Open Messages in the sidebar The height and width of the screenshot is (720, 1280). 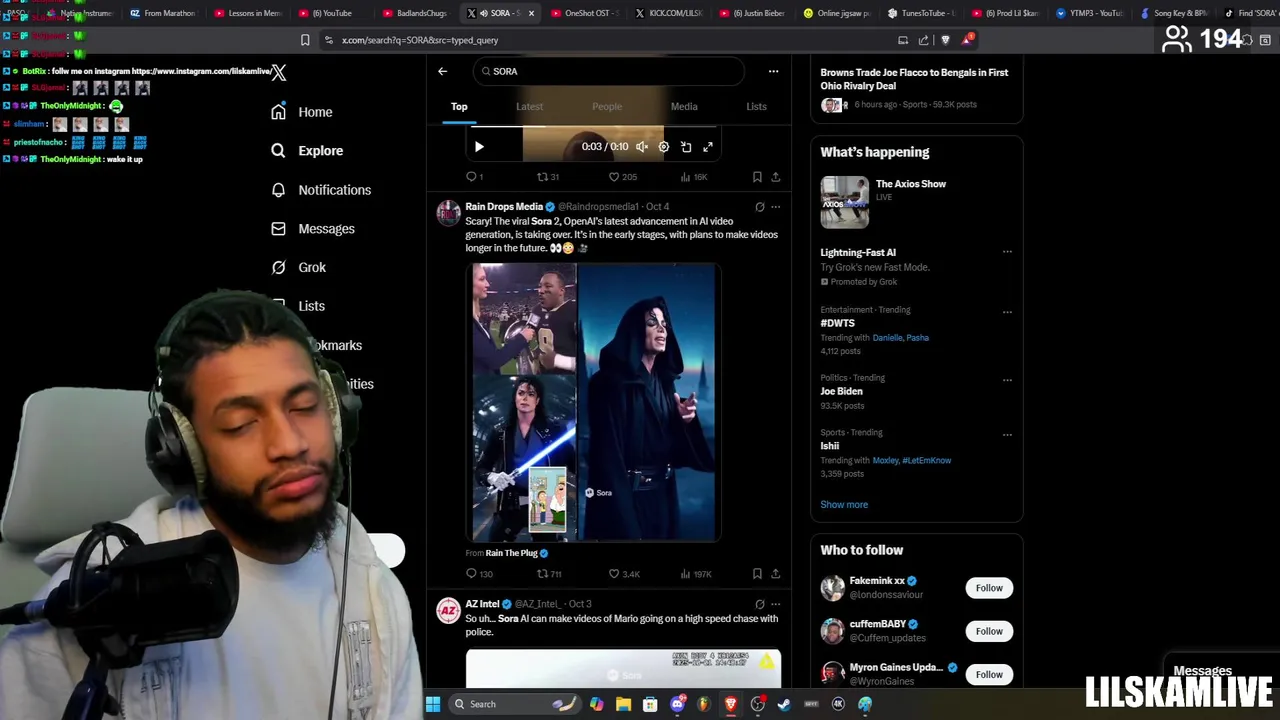point(313,229)
